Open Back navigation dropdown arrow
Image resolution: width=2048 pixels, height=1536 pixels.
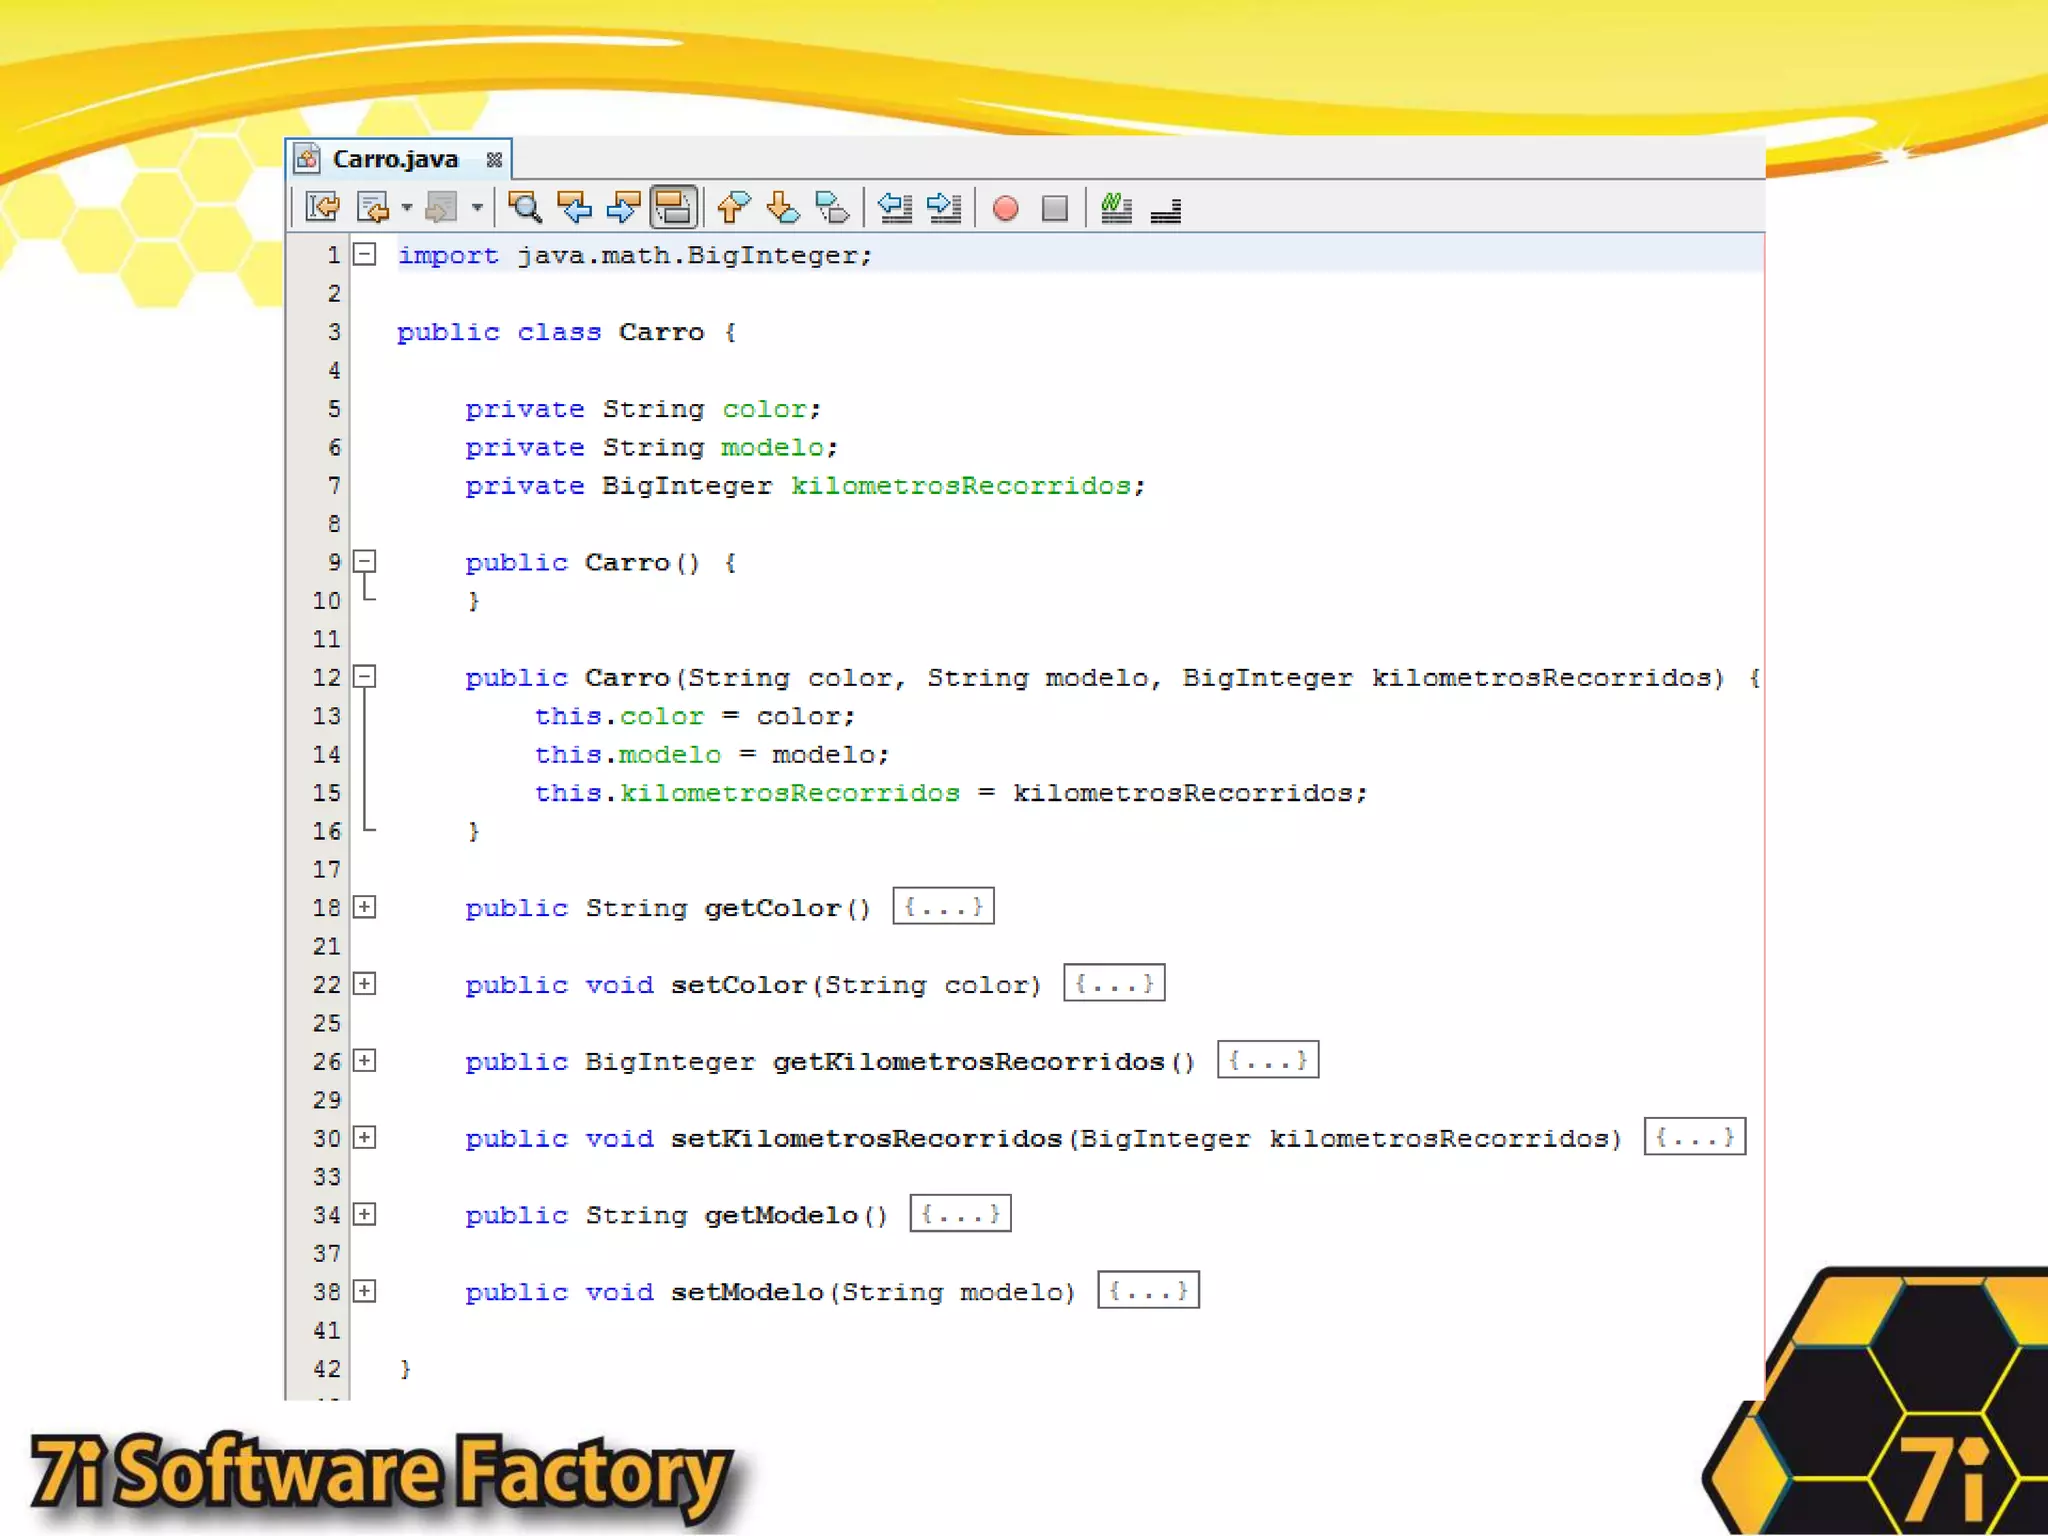pyautogui.click(x=406, y=208)
